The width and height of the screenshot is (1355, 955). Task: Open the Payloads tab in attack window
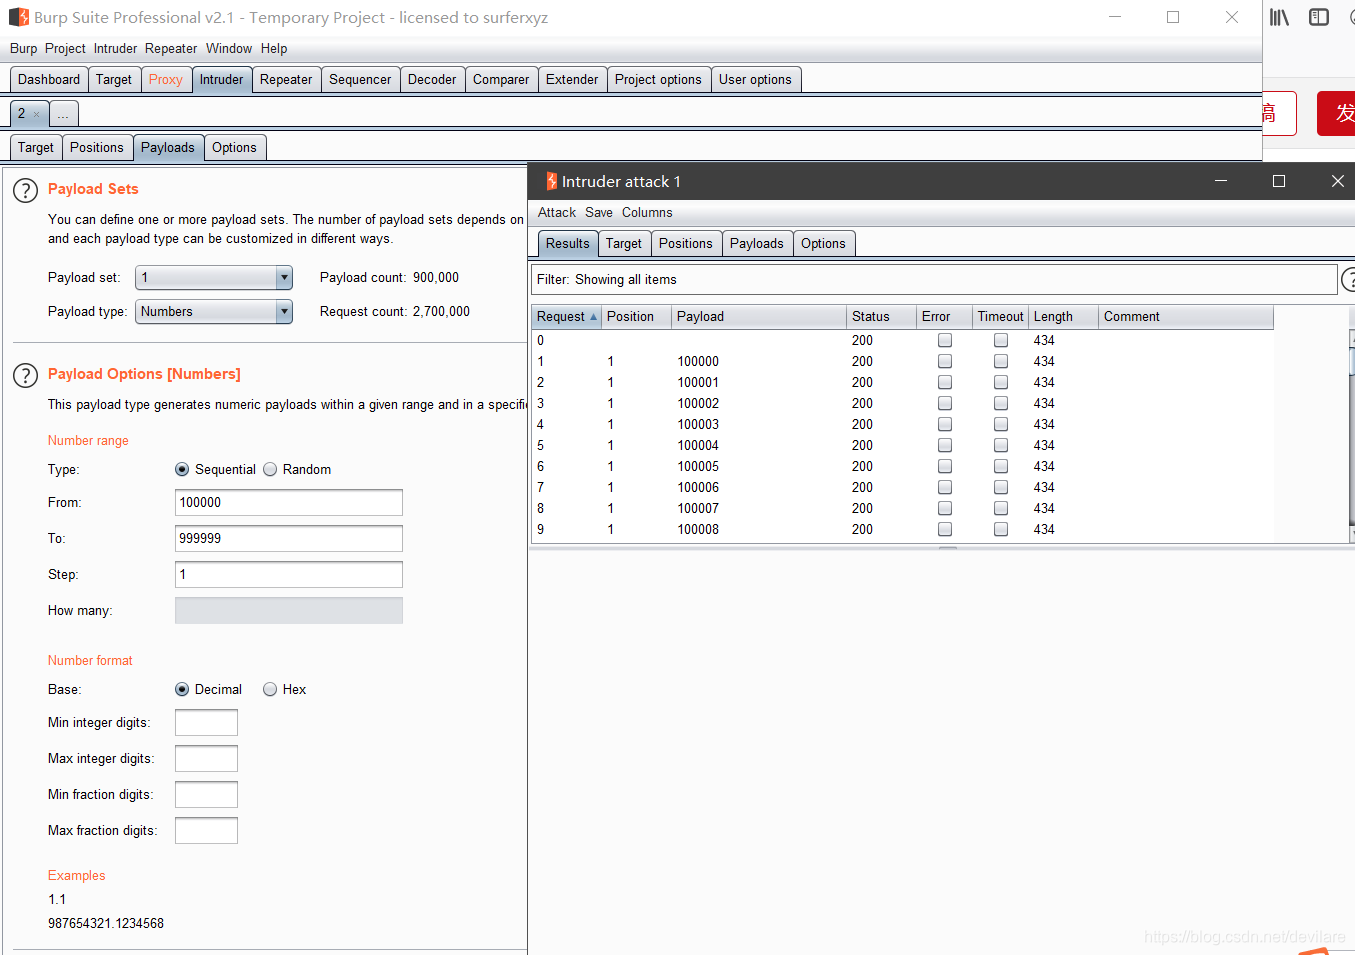point(757,244)
